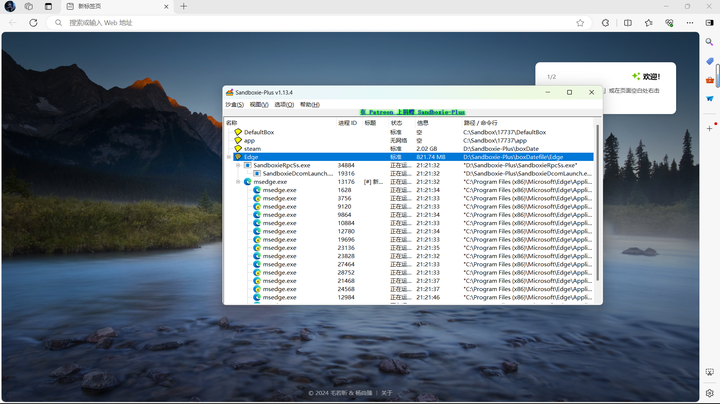
Task: Open the sidebar settings gear icon
Action: point(709,393)
